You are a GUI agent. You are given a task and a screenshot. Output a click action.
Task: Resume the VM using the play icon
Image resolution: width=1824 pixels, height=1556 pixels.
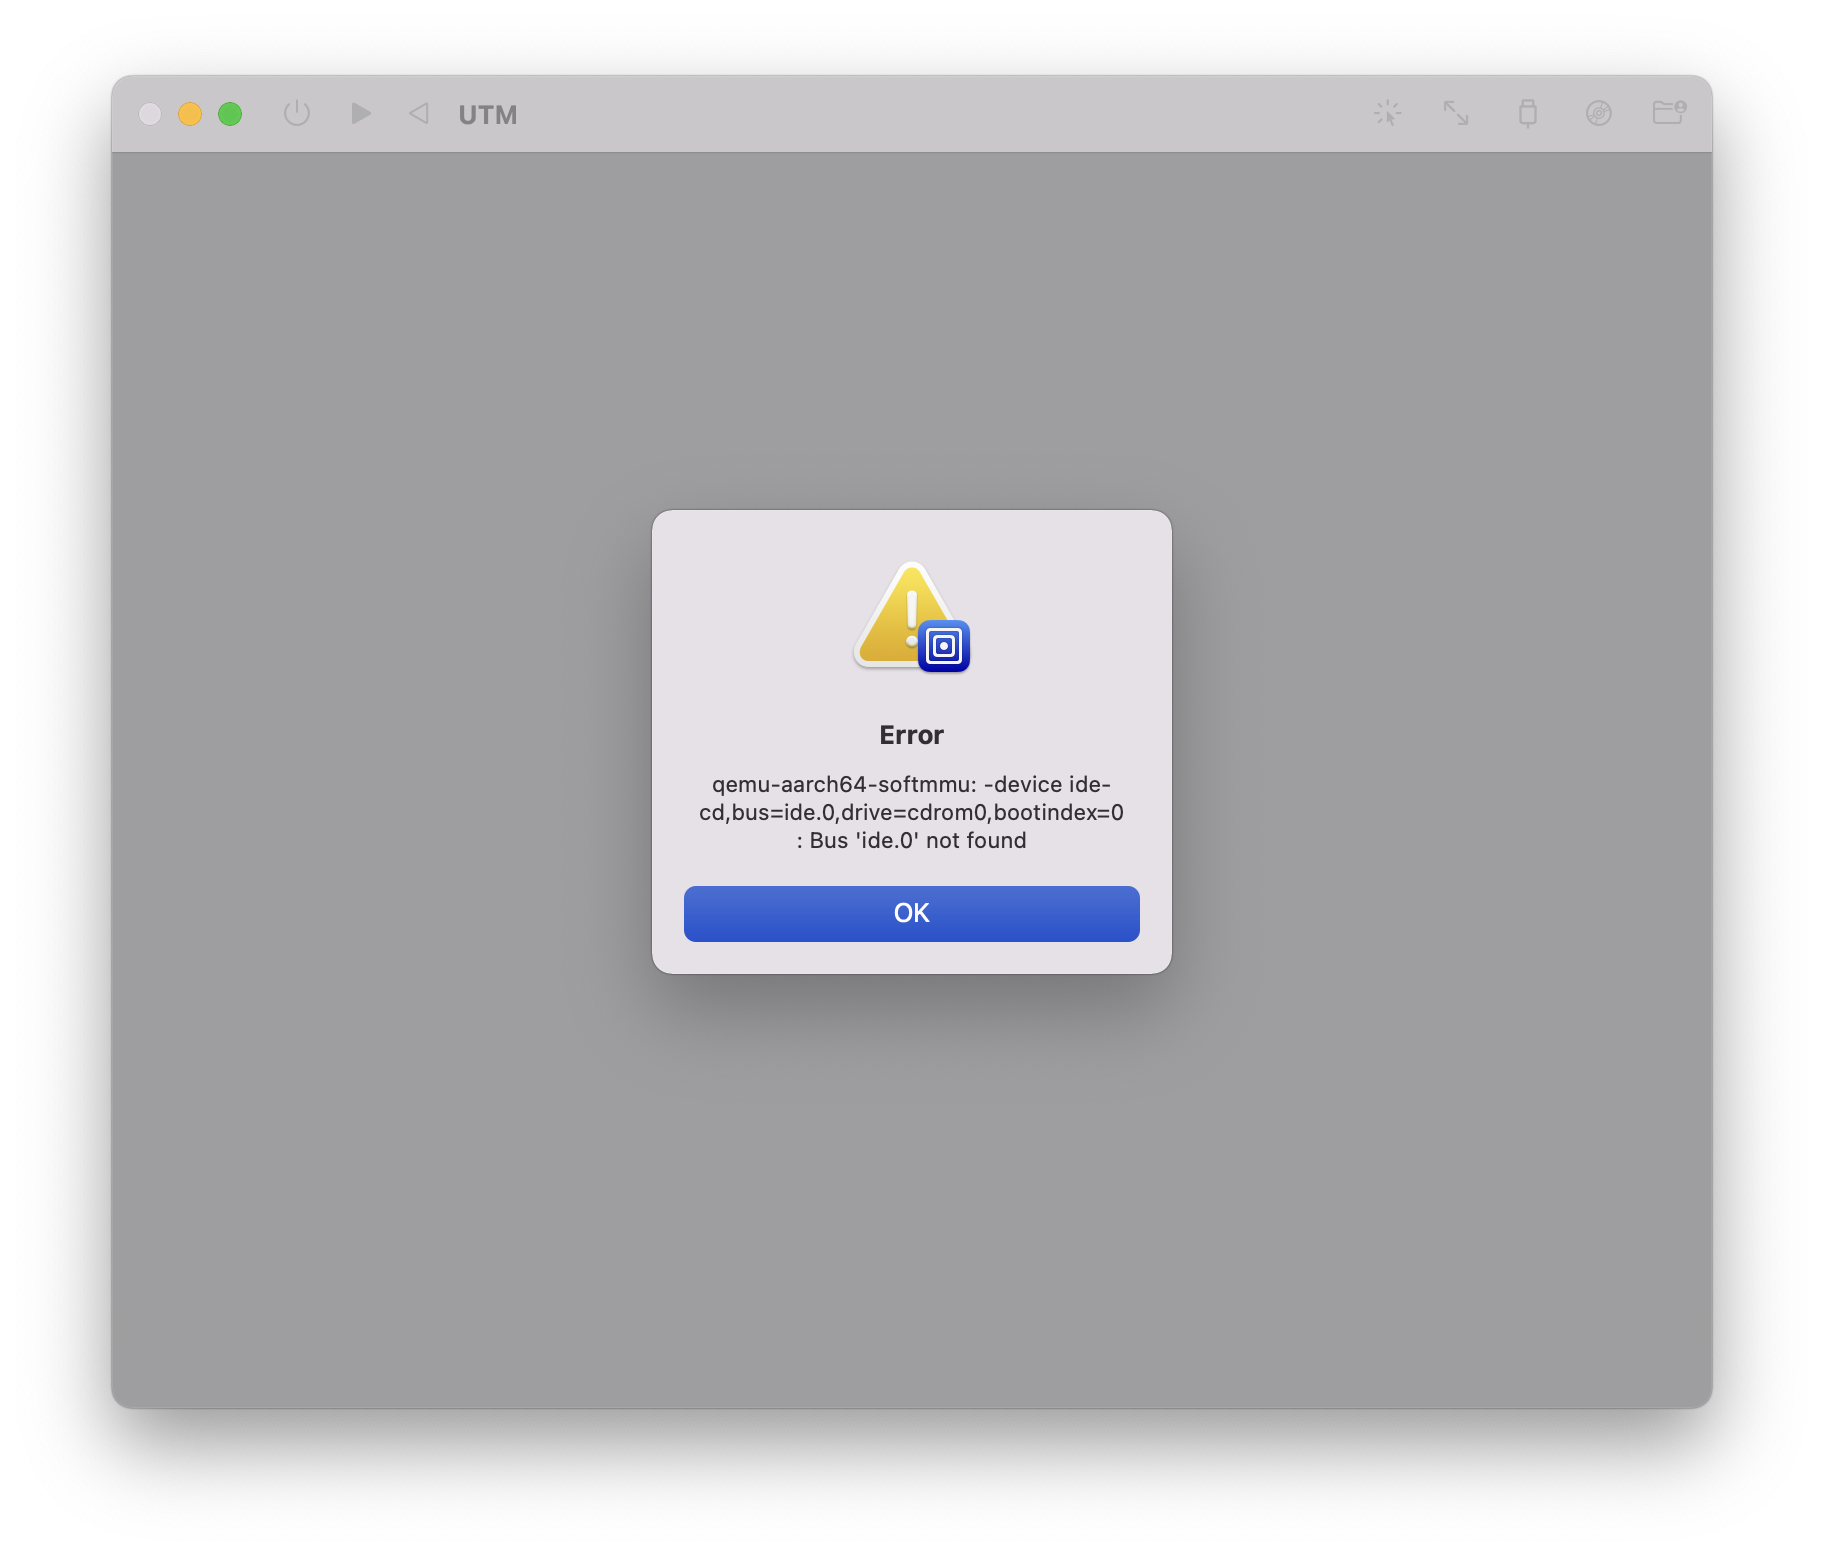pyautogui.click(x=360, y=113)
